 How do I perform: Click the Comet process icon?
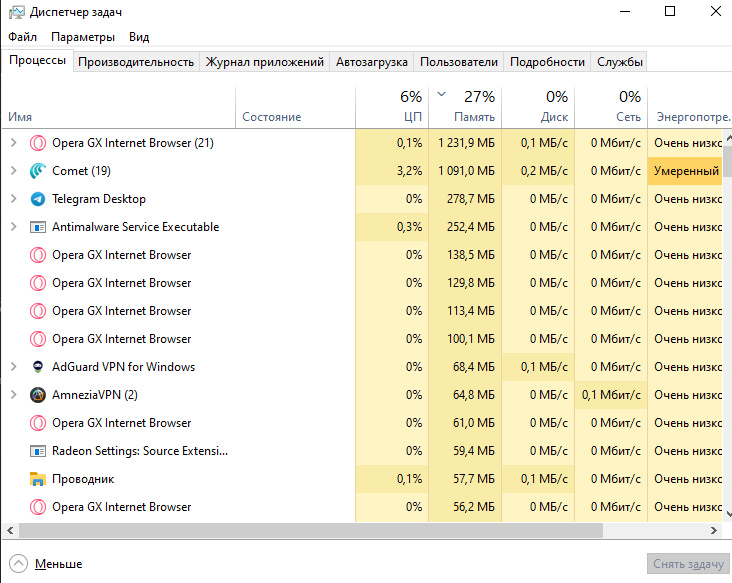pos(38,171)
